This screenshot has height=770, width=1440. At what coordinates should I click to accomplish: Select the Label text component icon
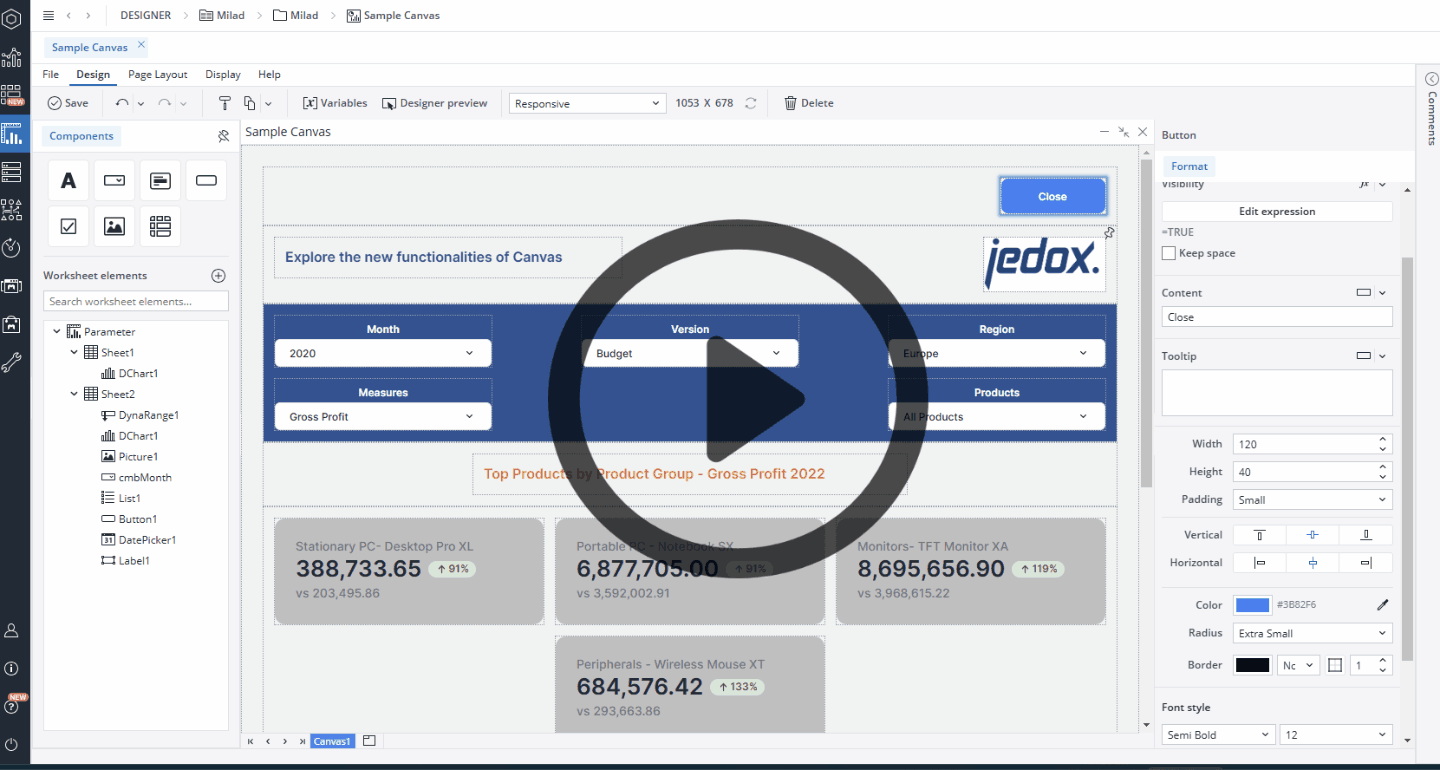tap(68, 181)
